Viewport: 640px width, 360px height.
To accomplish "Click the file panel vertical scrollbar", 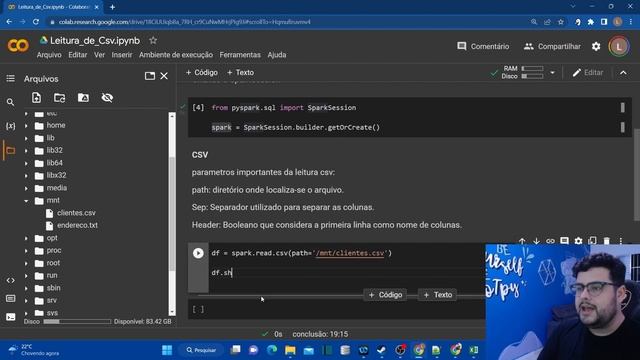I will pyautogui.click(x=172, y=214).
